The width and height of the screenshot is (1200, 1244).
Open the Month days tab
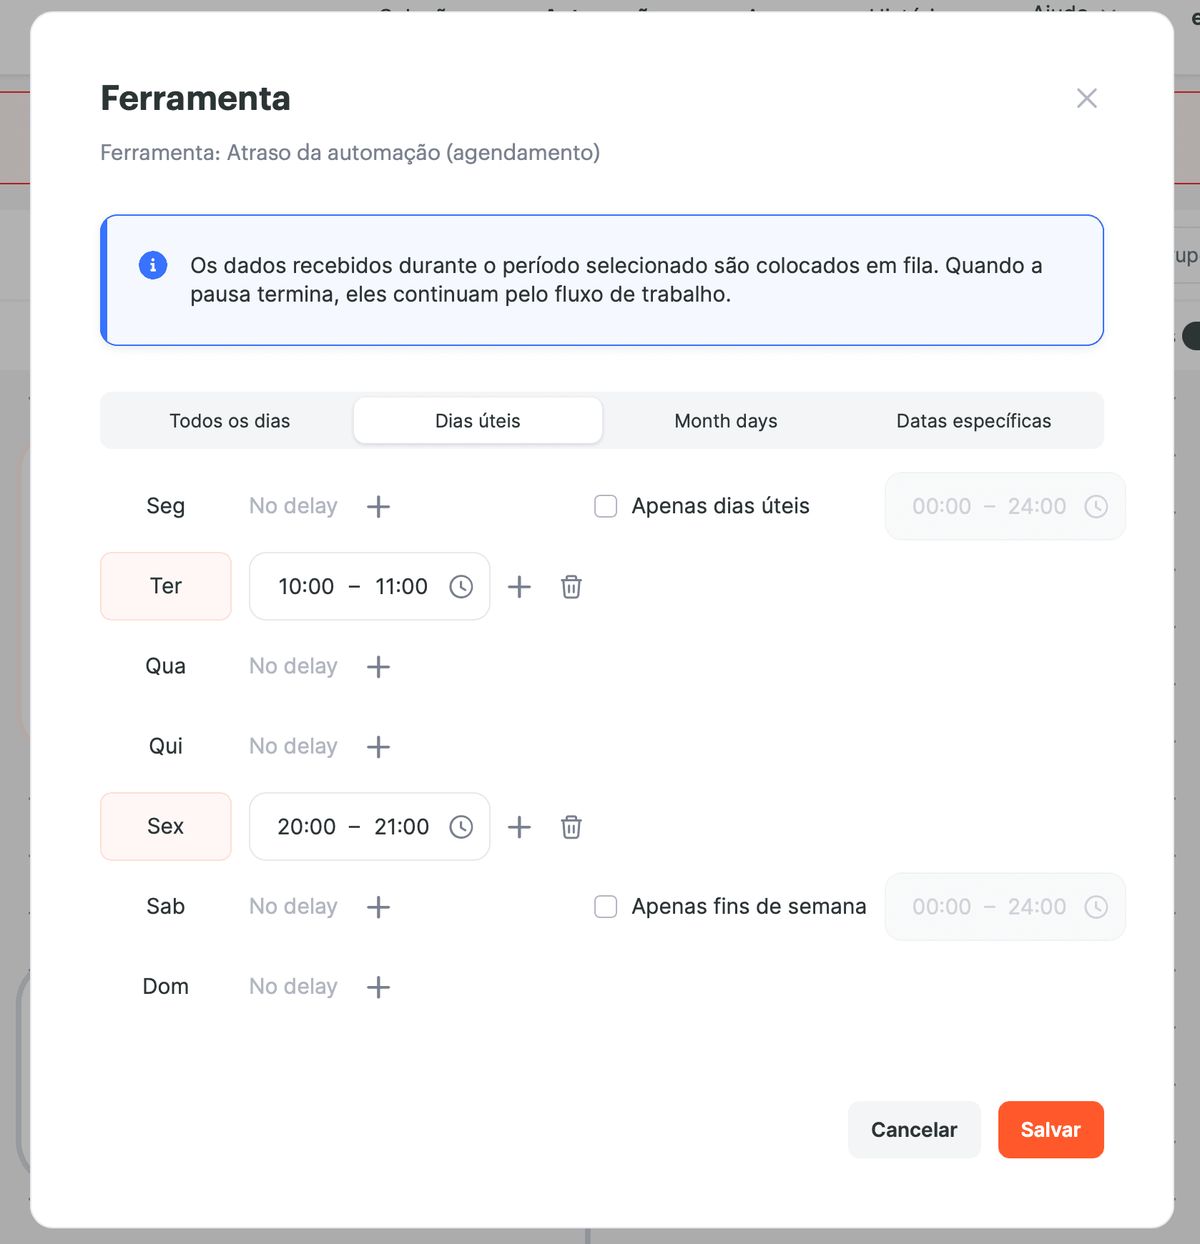point(726,421)
